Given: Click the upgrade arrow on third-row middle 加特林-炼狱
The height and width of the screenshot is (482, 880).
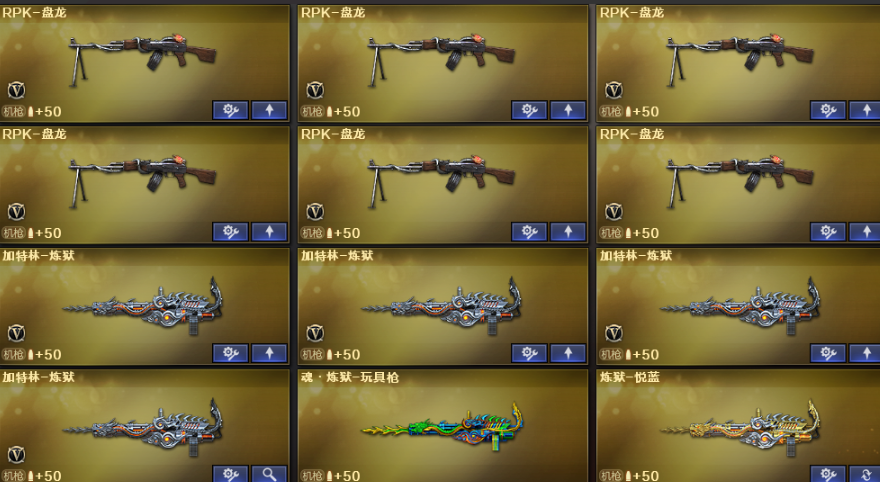Looking at the screenshot, I should 568,353.
